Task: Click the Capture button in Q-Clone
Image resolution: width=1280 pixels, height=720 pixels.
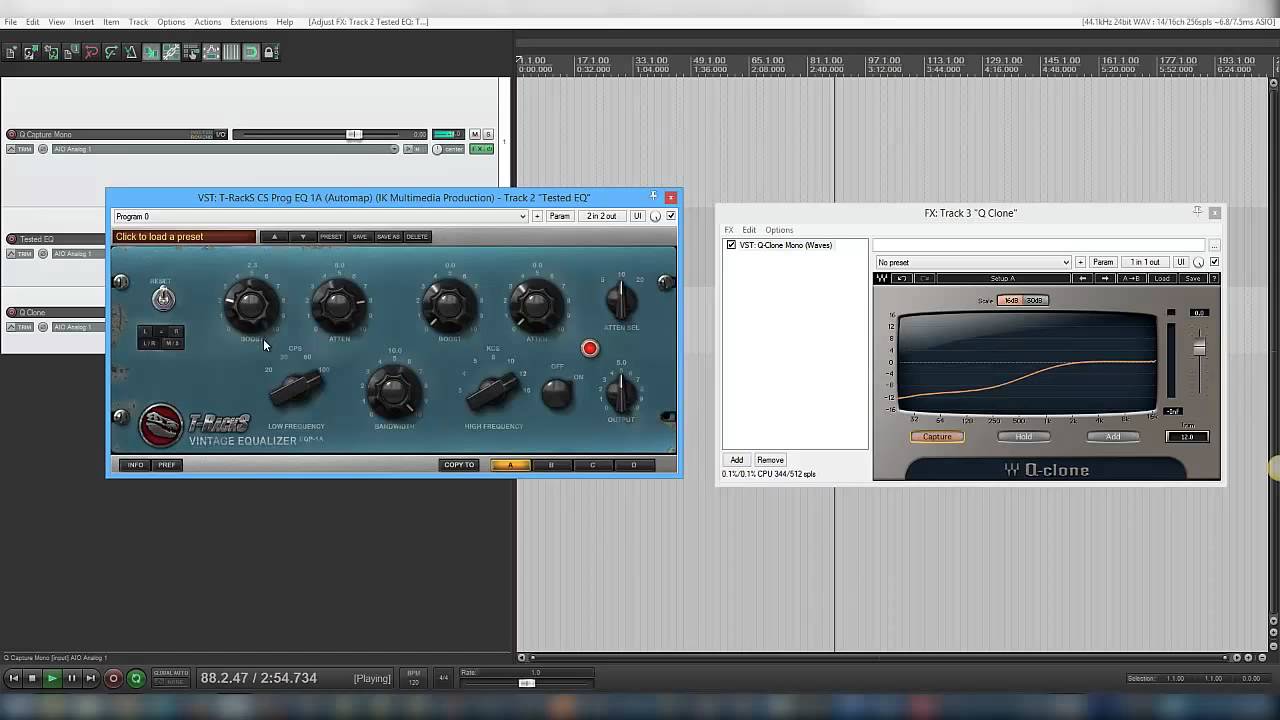Action: tap(937, 437)
